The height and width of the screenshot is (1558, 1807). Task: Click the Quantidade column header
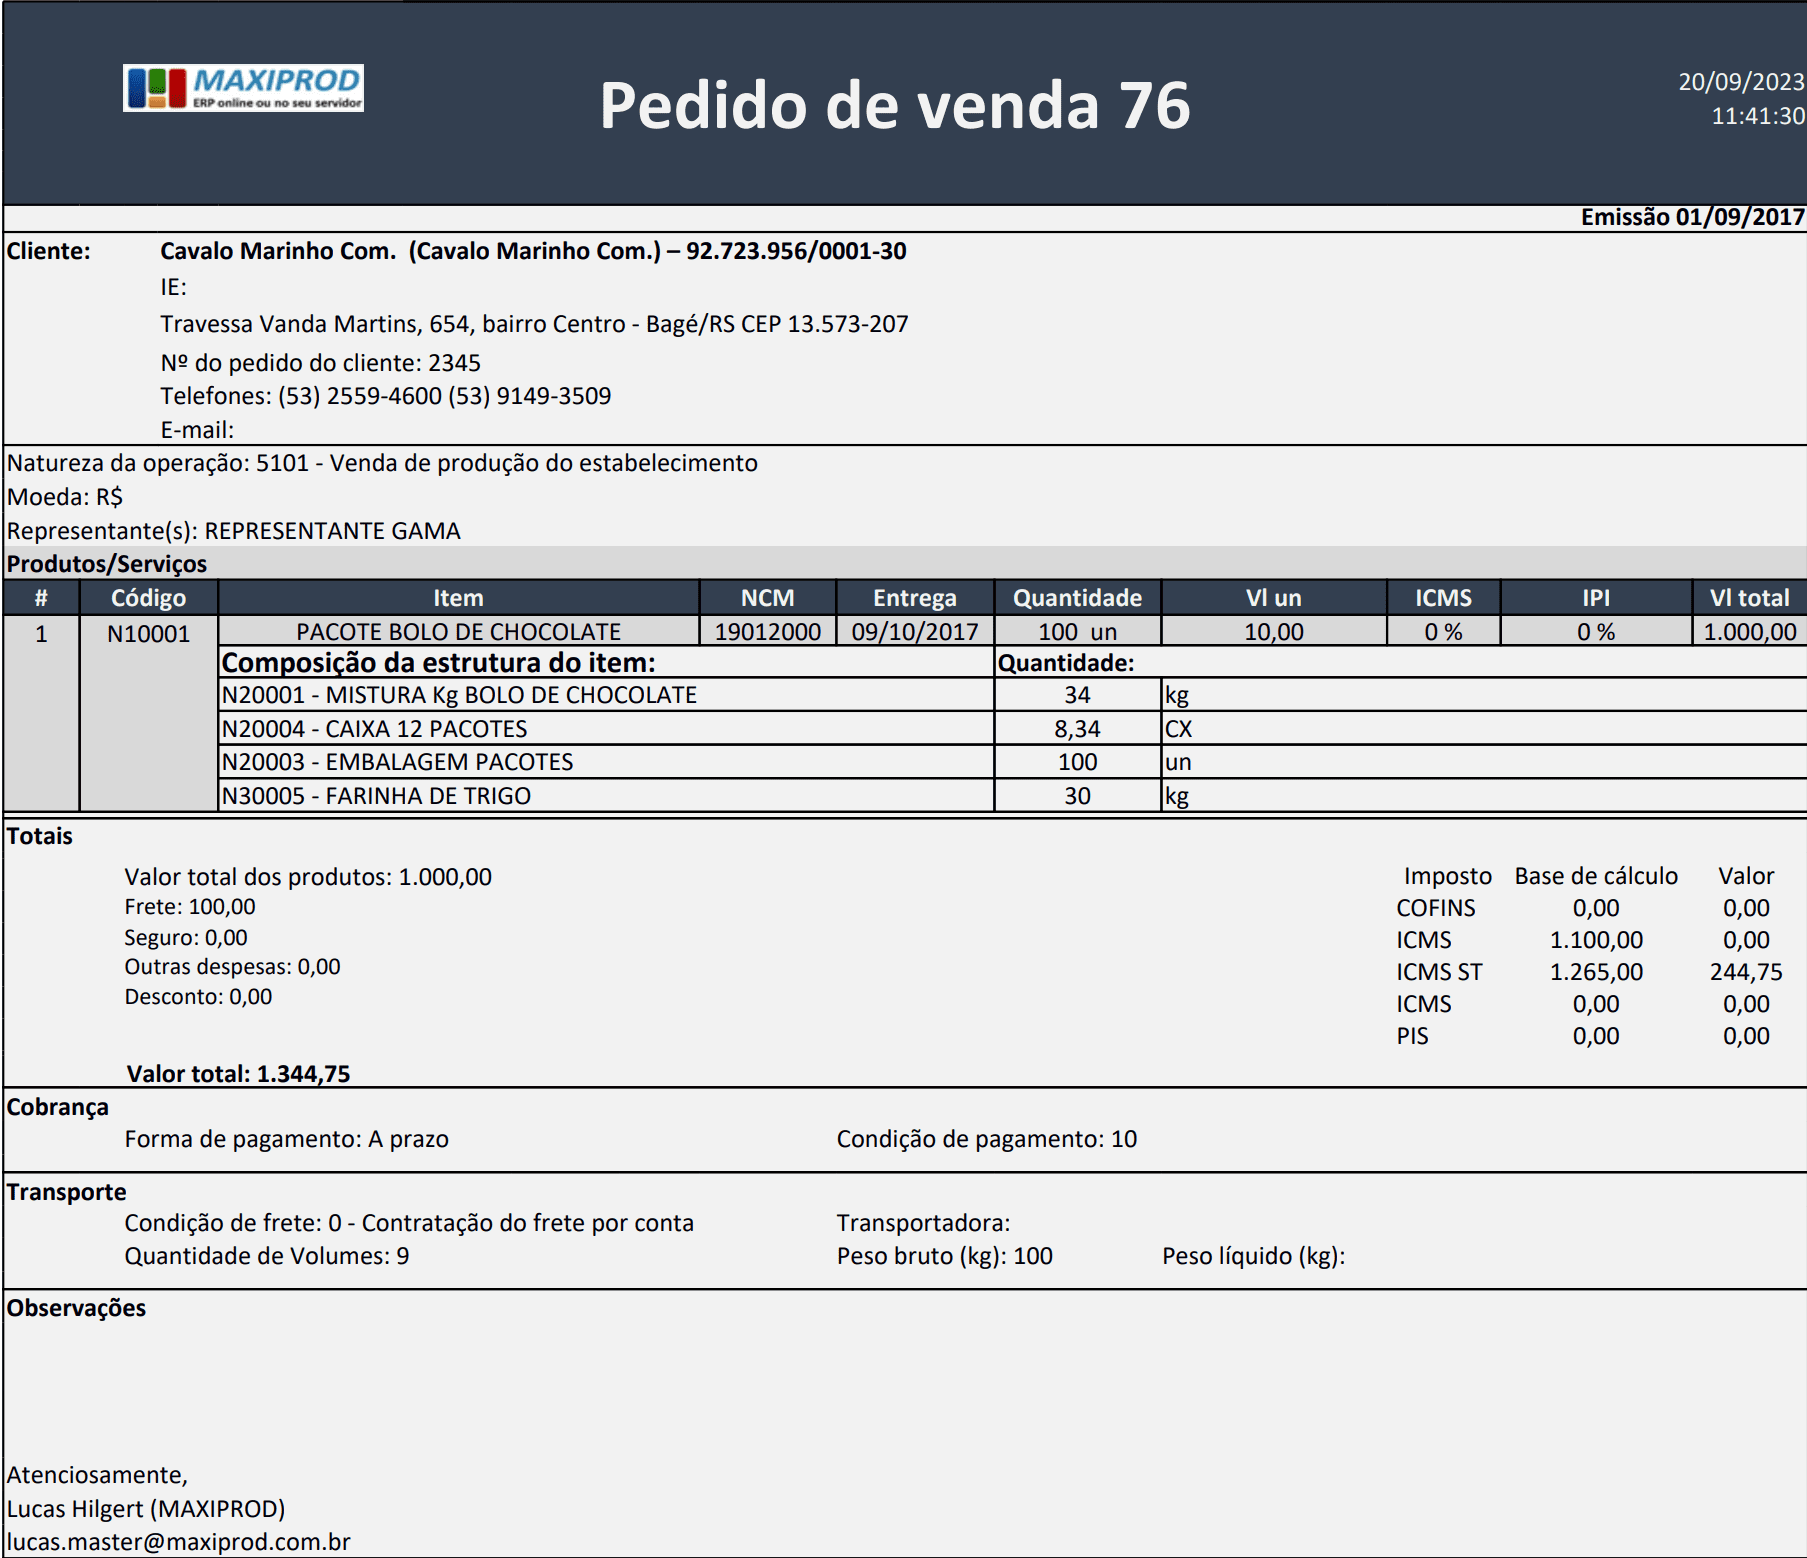click(x=1077, y=598)
